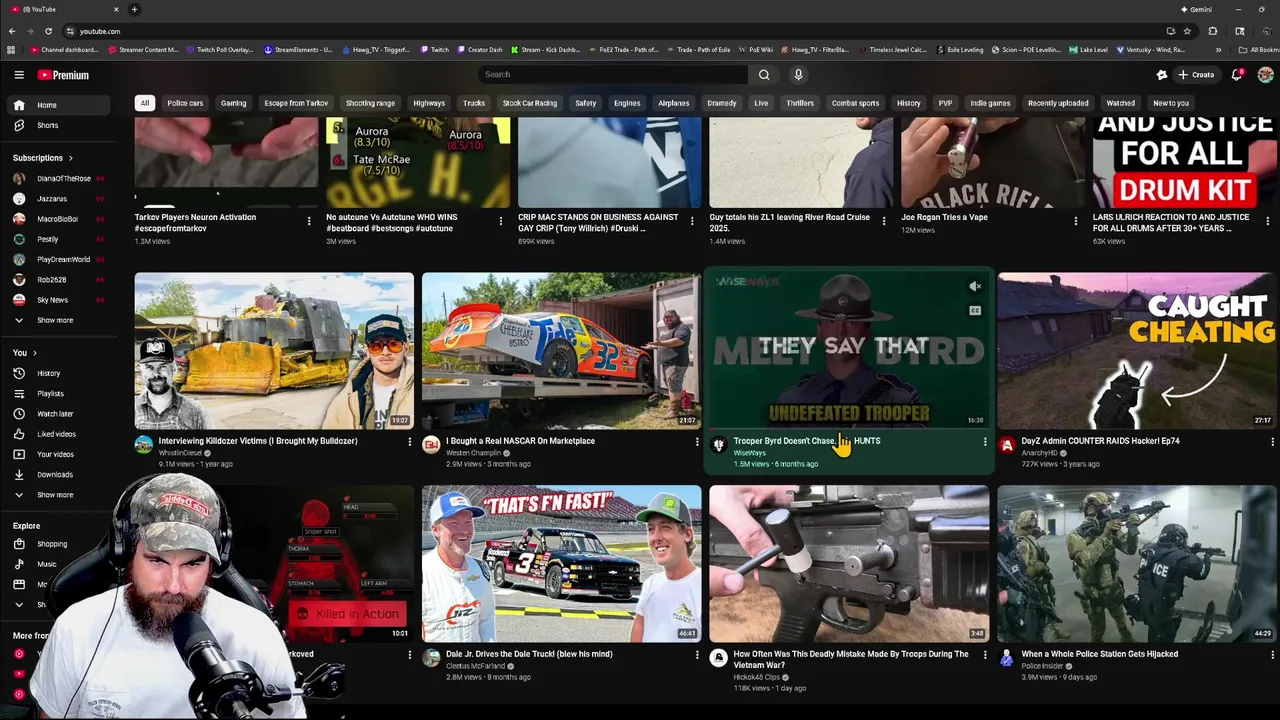The width and height of the screenshot is (1280, 720).
Task: Open the You section chevron
Action: [x=35, y=353]
